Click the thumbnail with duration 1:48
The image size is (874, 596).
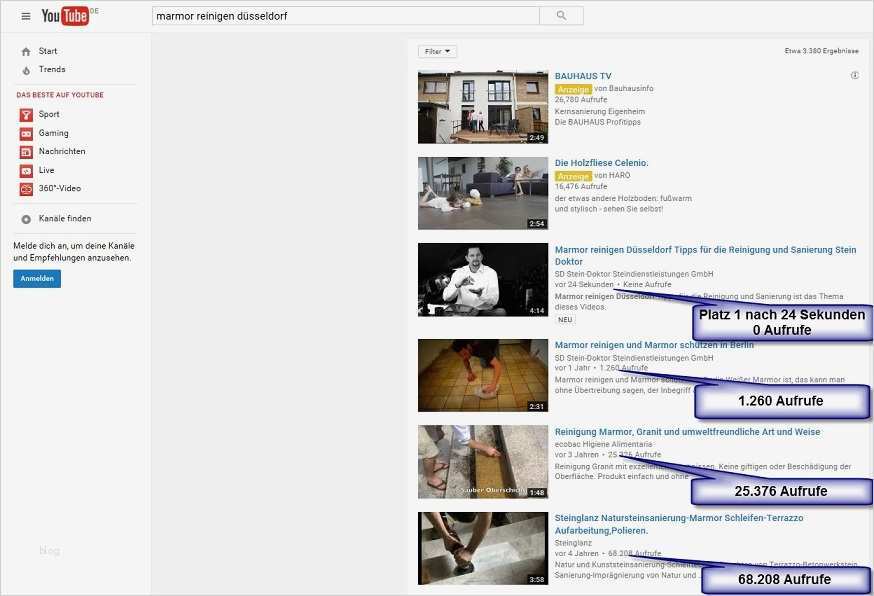click(x=483, y=462)
